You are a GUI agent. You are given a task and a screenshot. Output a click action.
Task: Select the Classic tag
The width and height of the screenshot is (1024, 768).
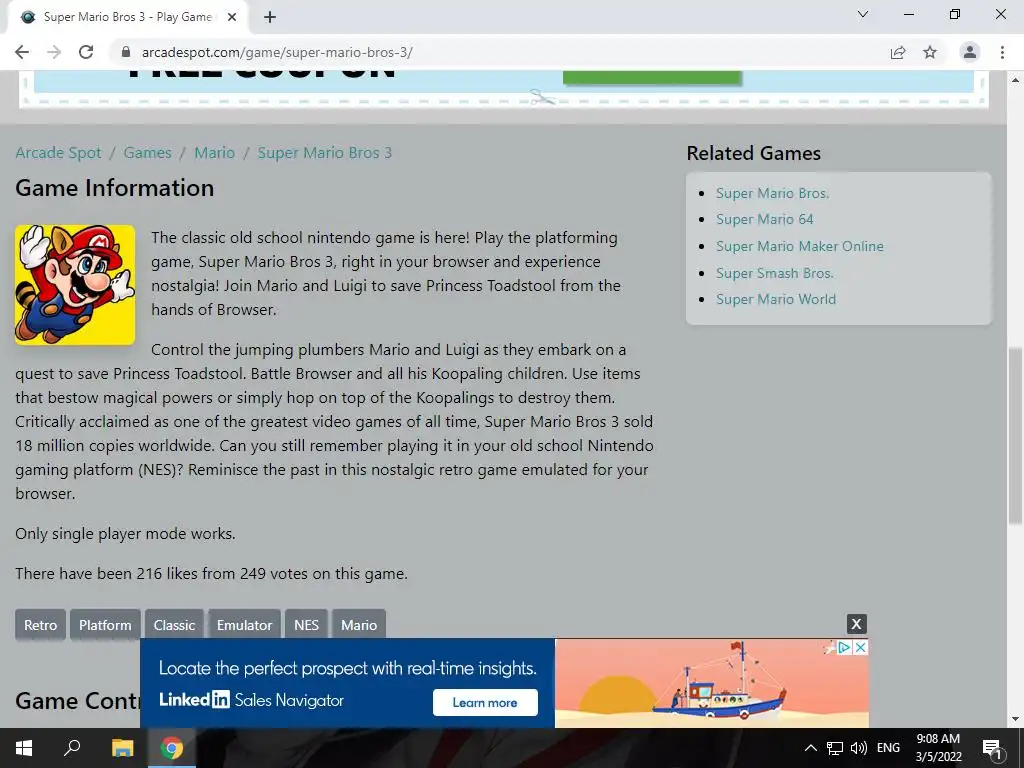174,625
